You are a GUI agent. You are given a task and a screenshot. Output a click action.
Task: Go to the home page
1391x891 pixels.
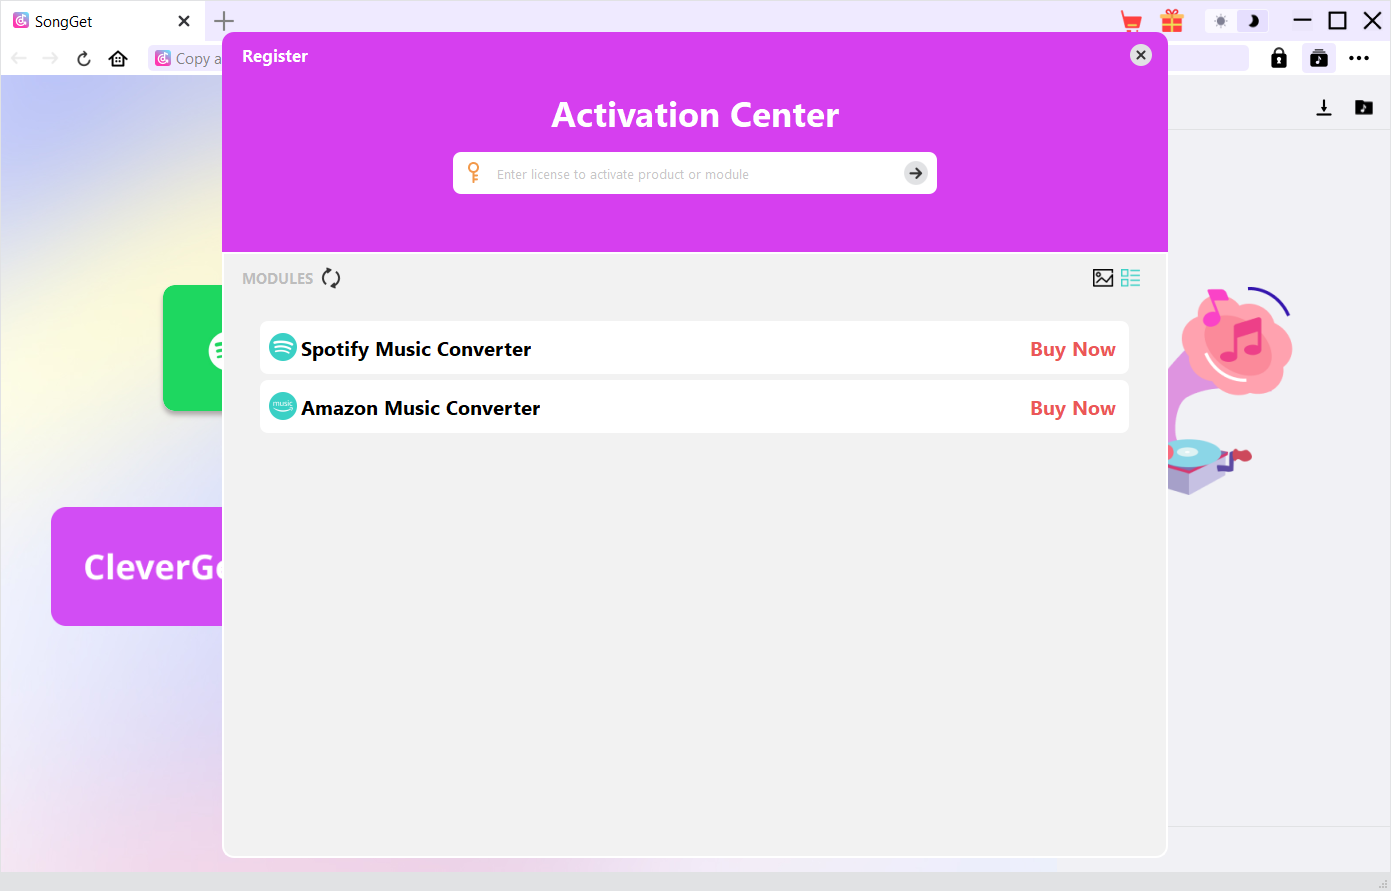(x=118, y=58)
